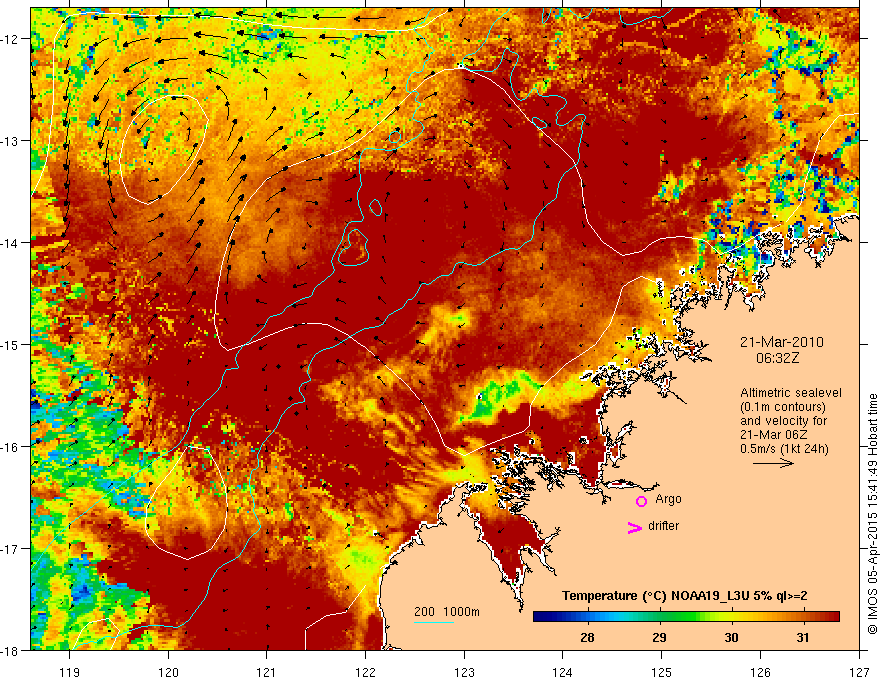The width and height of the screenshot is (880, 680).
Task: Click the 0.5m/s velocity scale arrow
Action: point(773,463)
